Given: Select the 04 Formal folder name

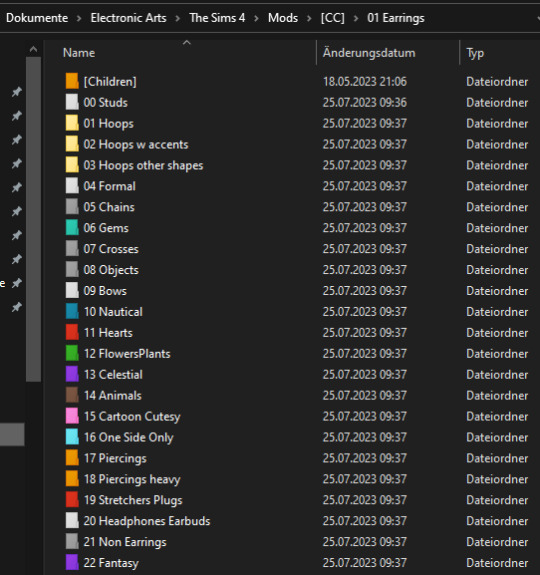Looking at the screenshot, I should 109,186.
